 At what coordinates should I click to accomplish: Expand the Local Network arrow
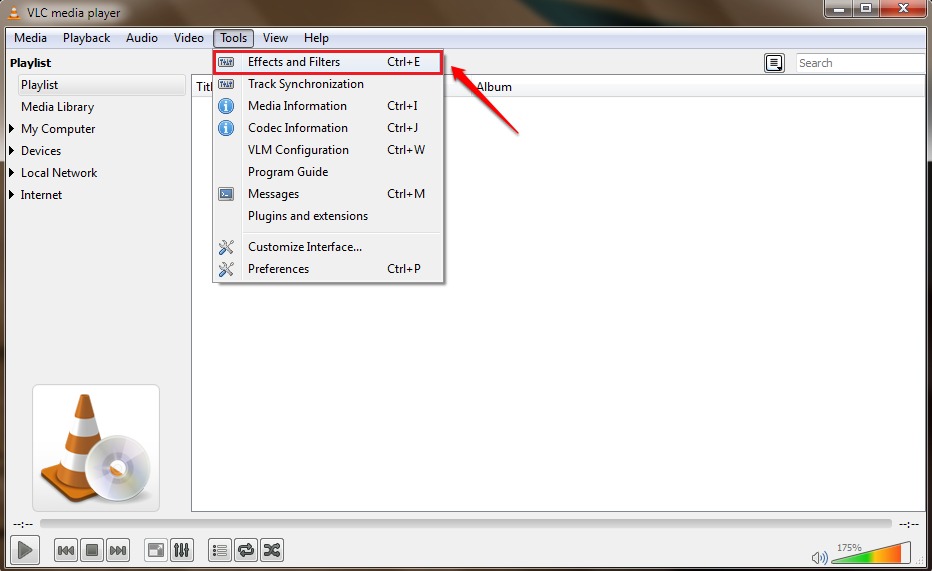point(11,172)
